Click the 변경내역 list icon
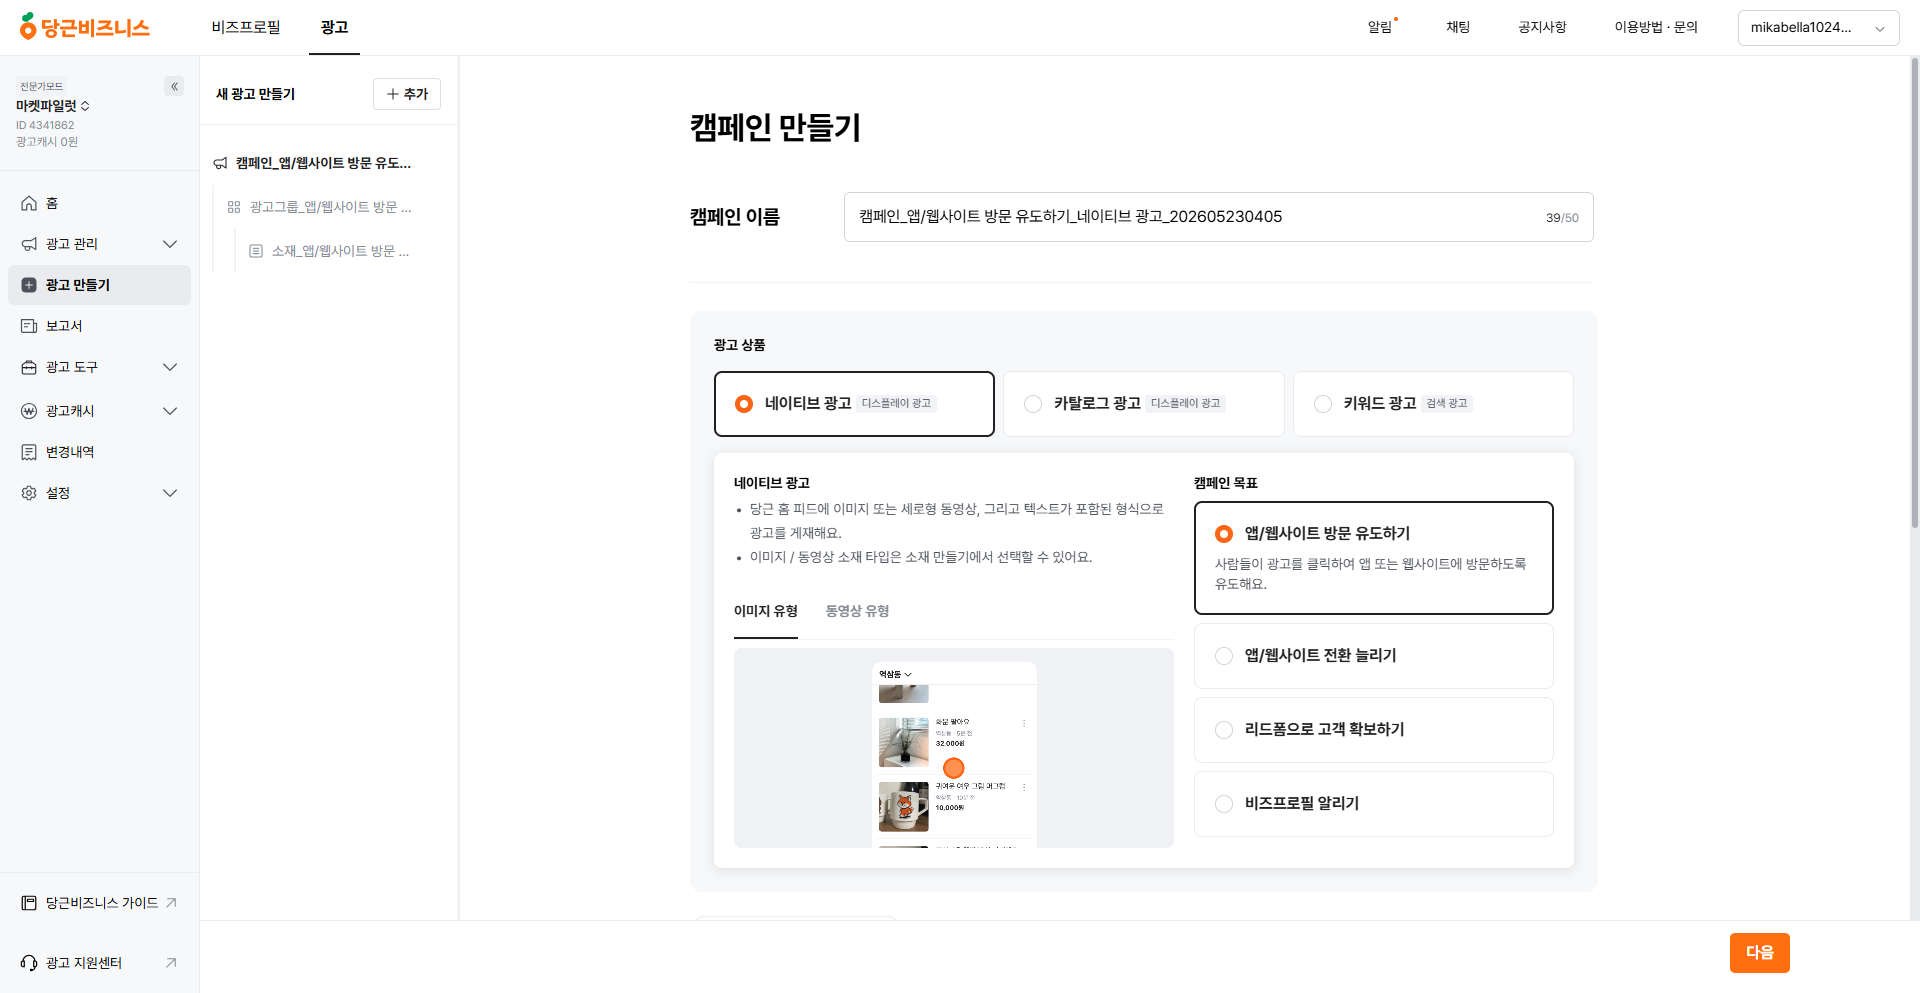 (29, 452)
